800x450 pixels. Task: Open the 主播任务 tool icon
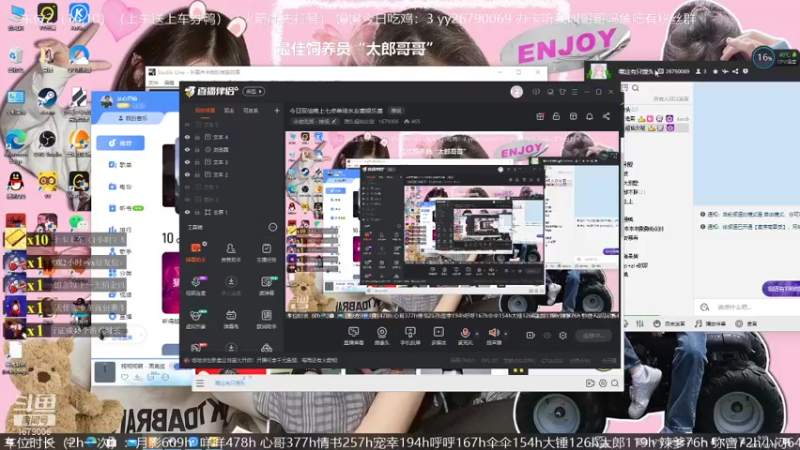pos(266,252)
